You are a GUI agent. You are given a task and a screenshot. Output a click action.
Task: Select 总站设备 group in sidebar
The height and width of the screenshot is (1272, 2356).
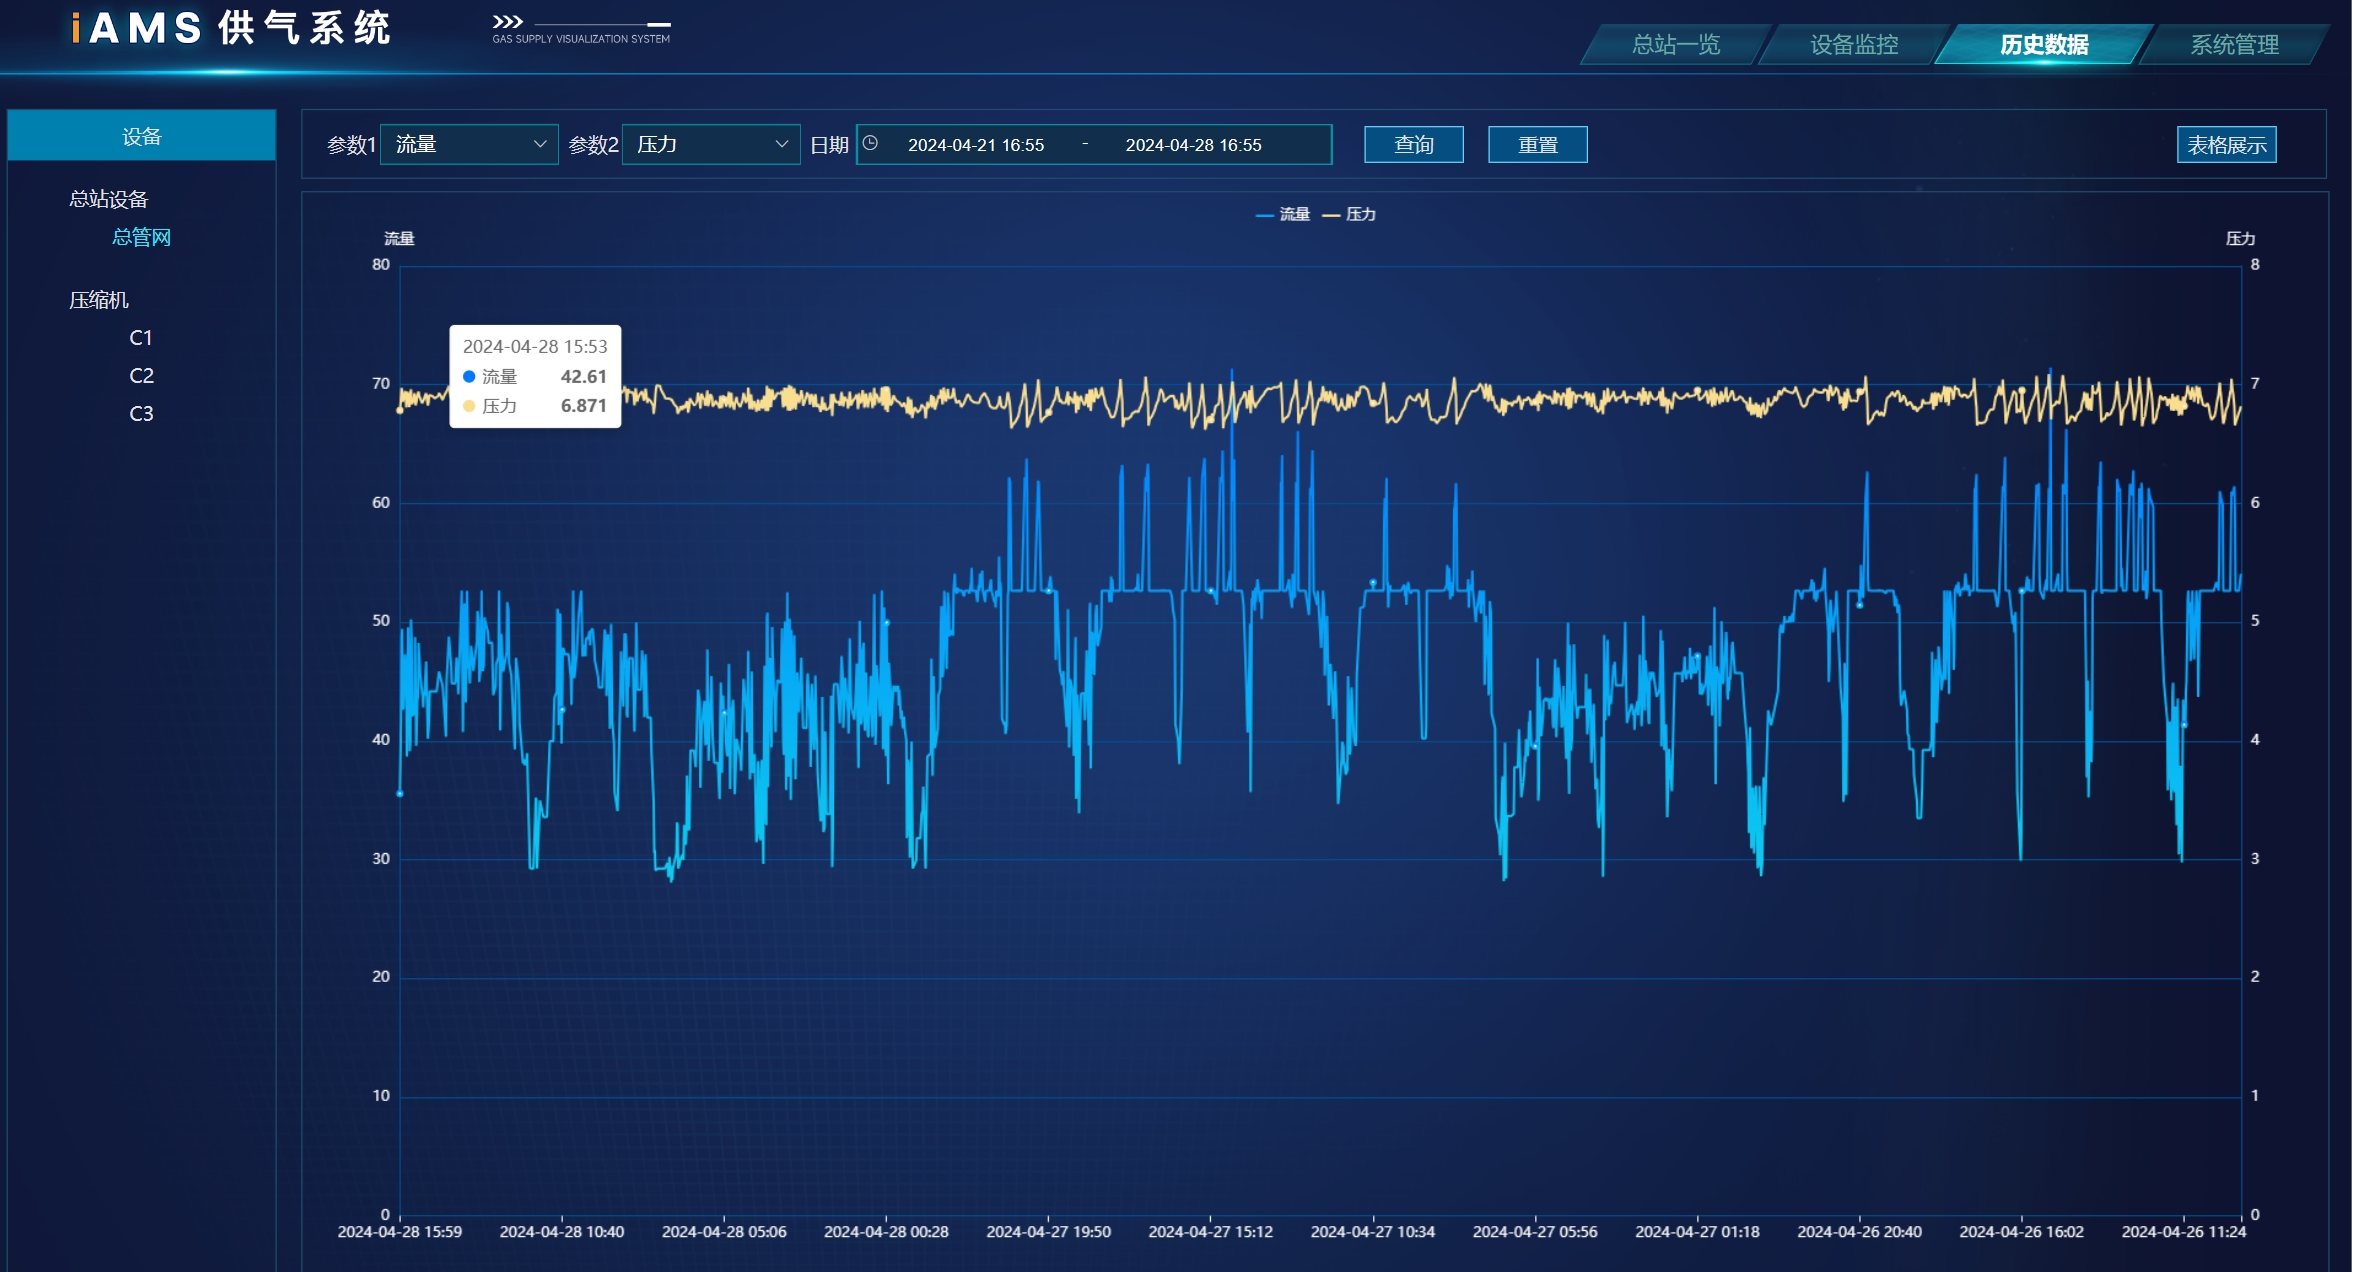pos(108,199)
